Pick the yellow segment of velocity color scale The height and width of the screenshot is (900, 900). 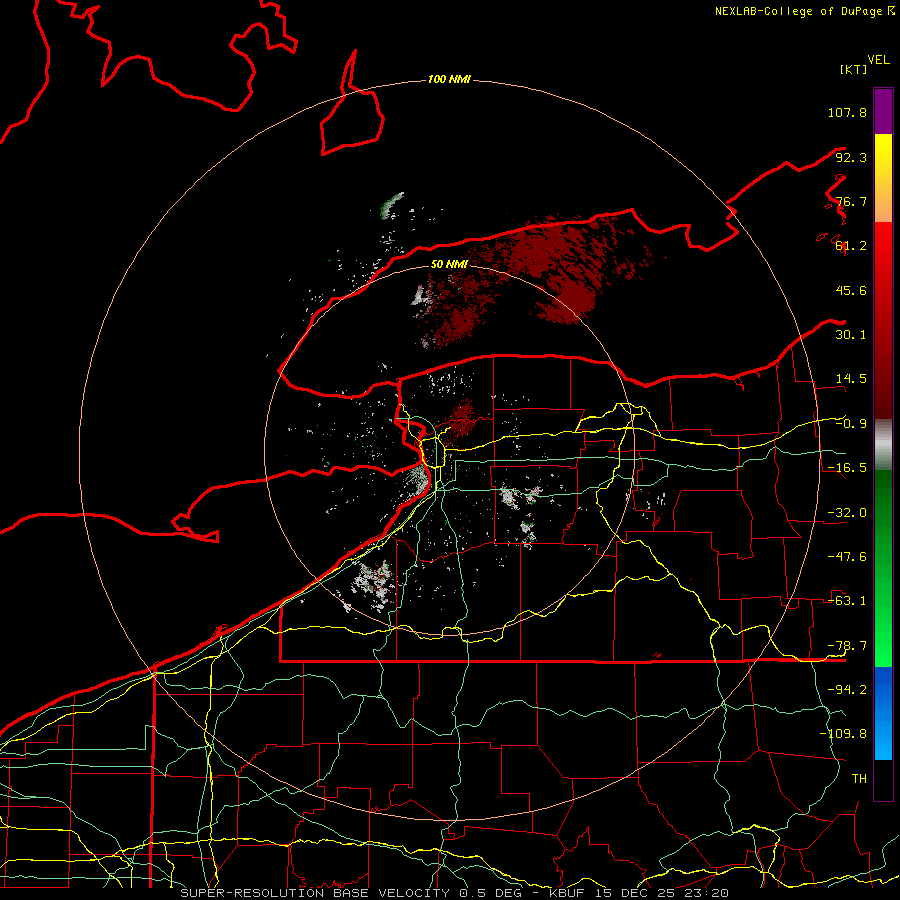coord(883,178)
